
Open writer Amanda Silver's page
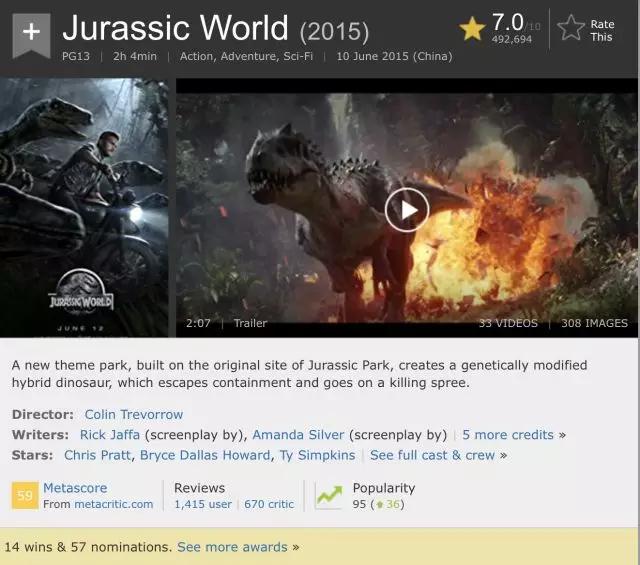point(298,435)
